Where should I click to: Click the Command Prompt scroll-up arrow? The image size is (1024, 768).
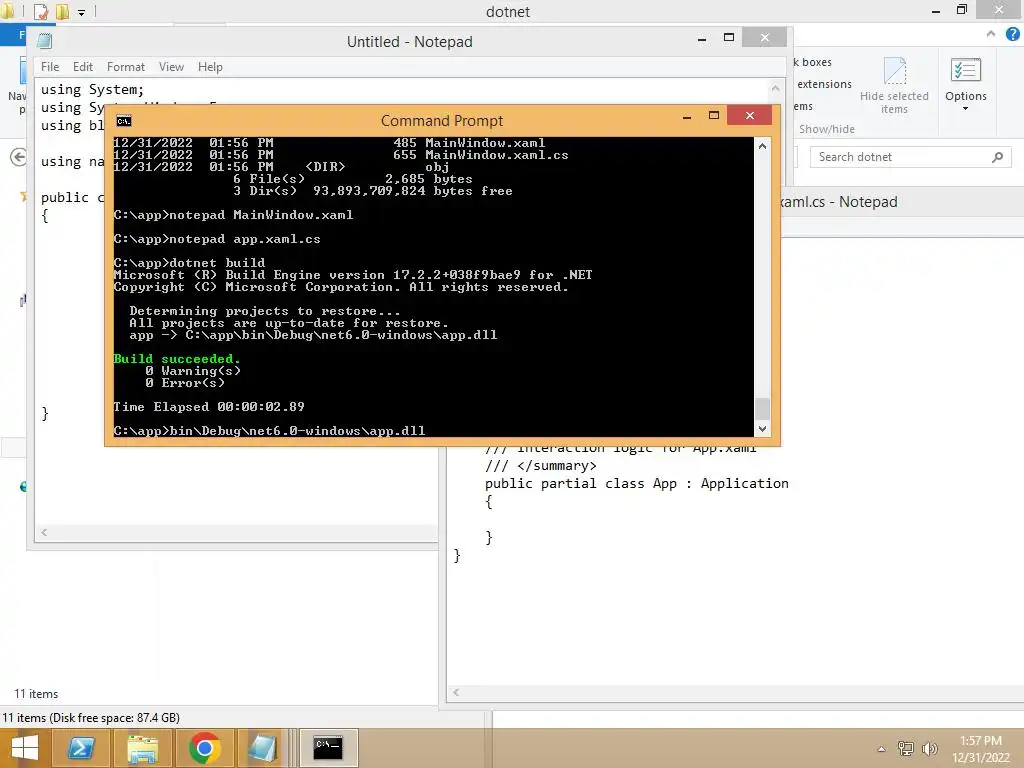[x=762, y=146]
